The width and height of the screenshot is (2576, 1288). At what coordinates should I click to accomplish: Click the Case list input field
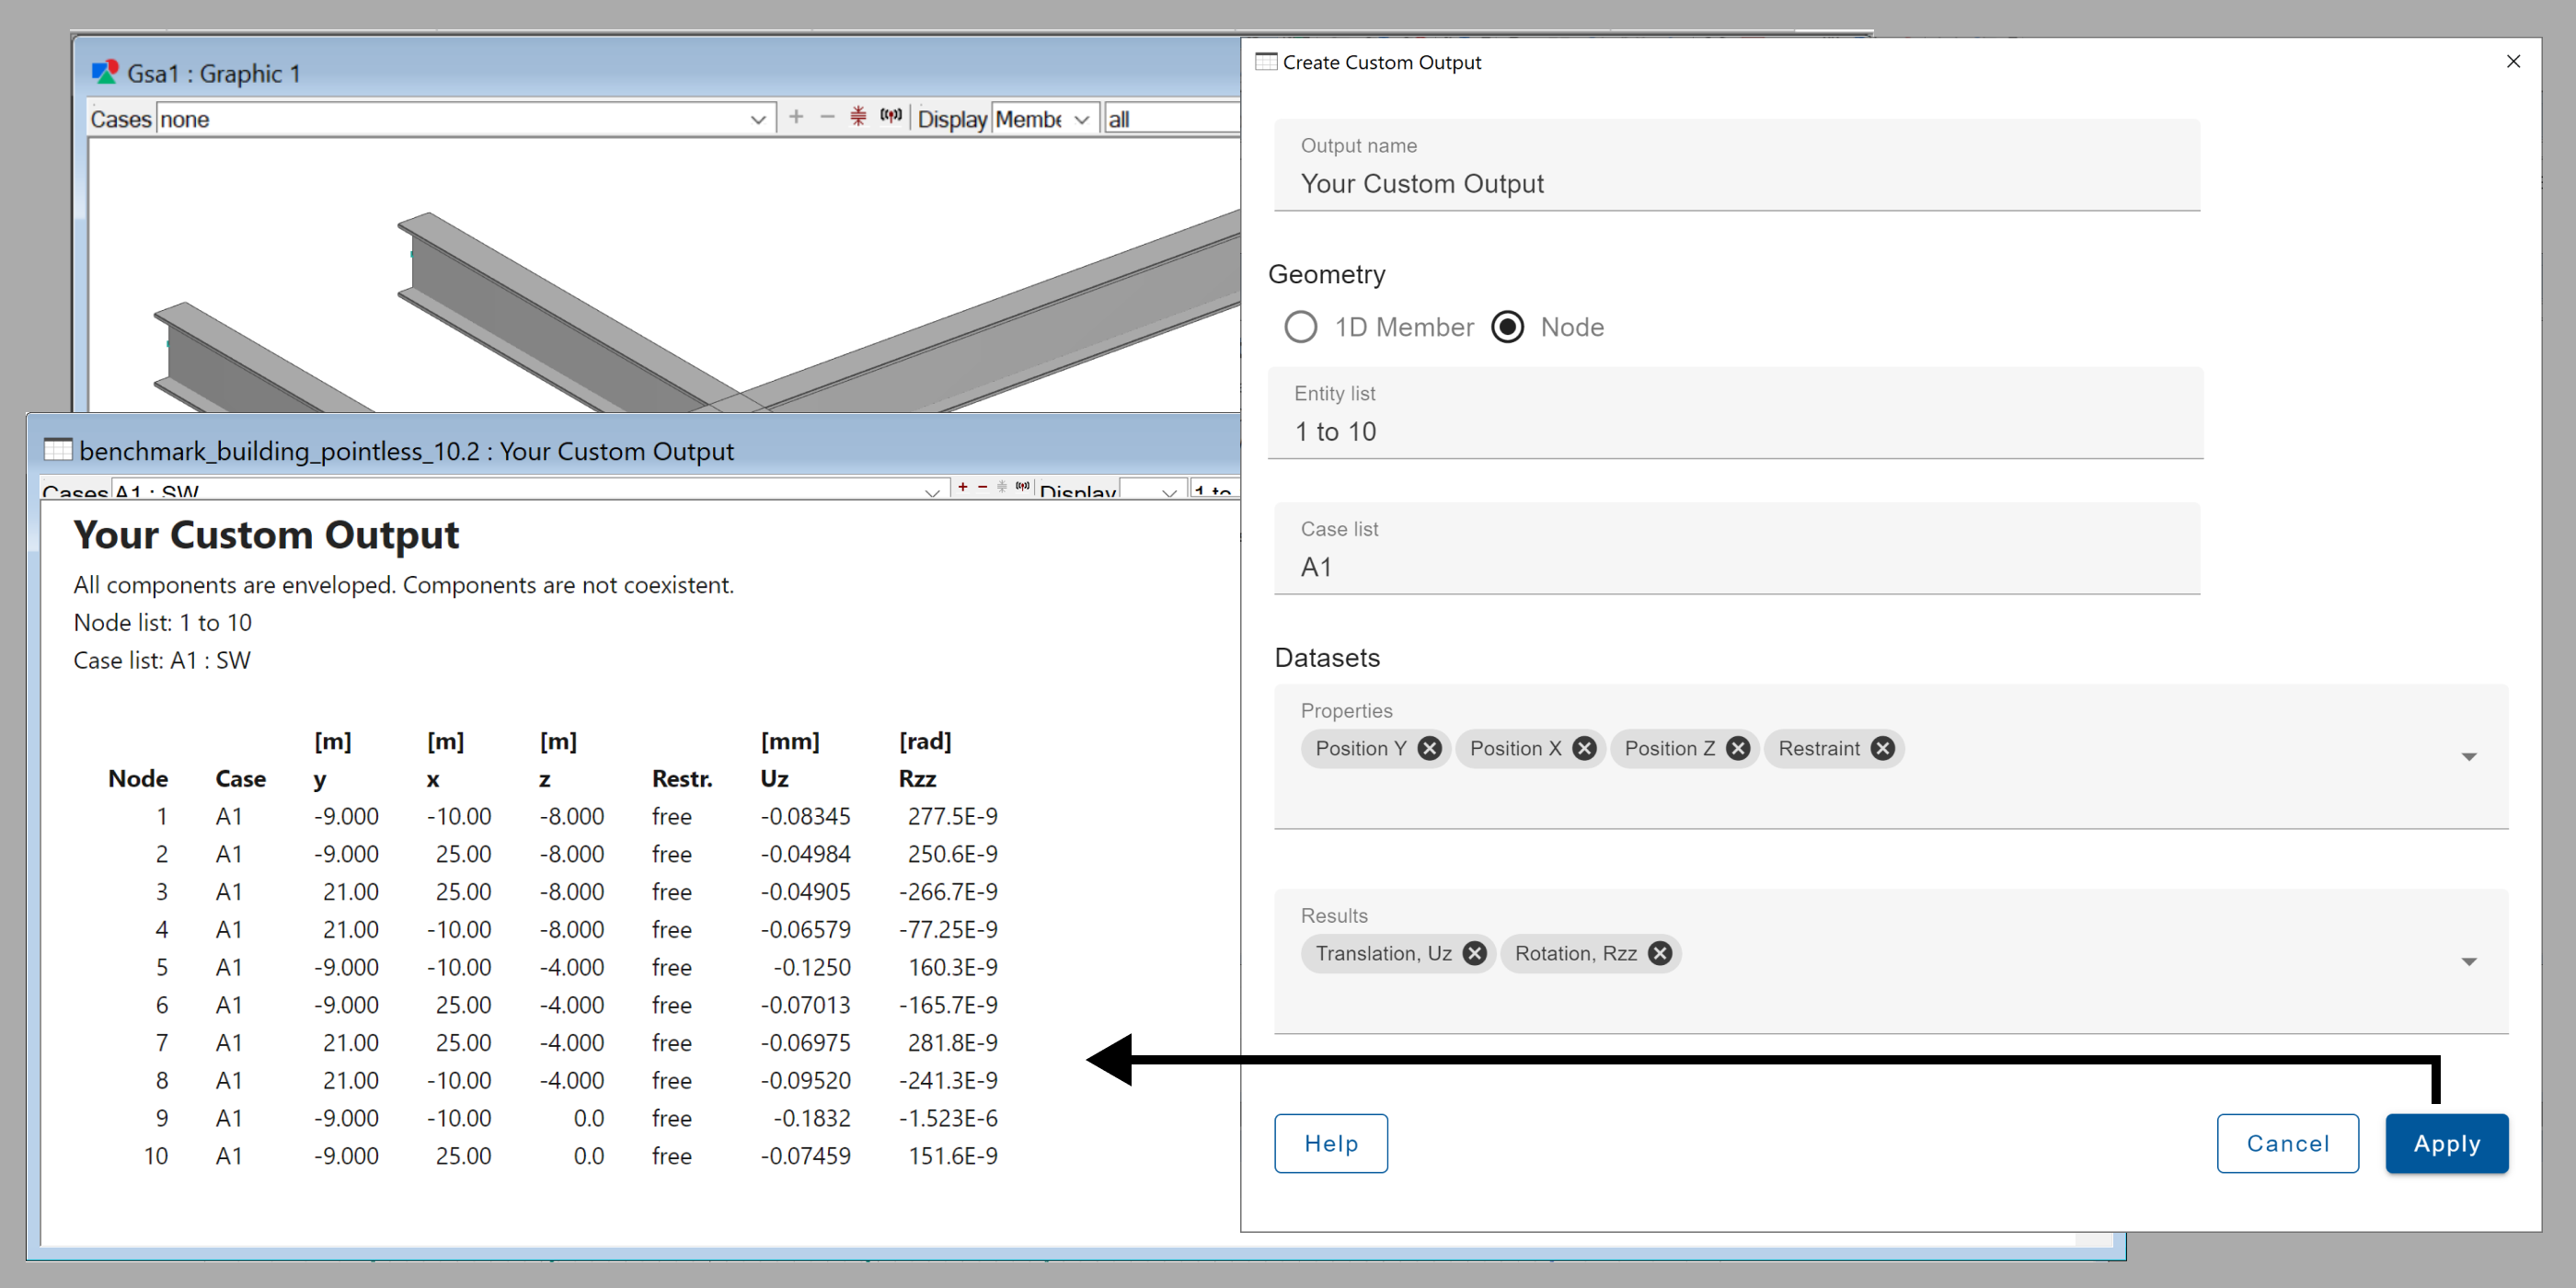[x=1735, y=567]
